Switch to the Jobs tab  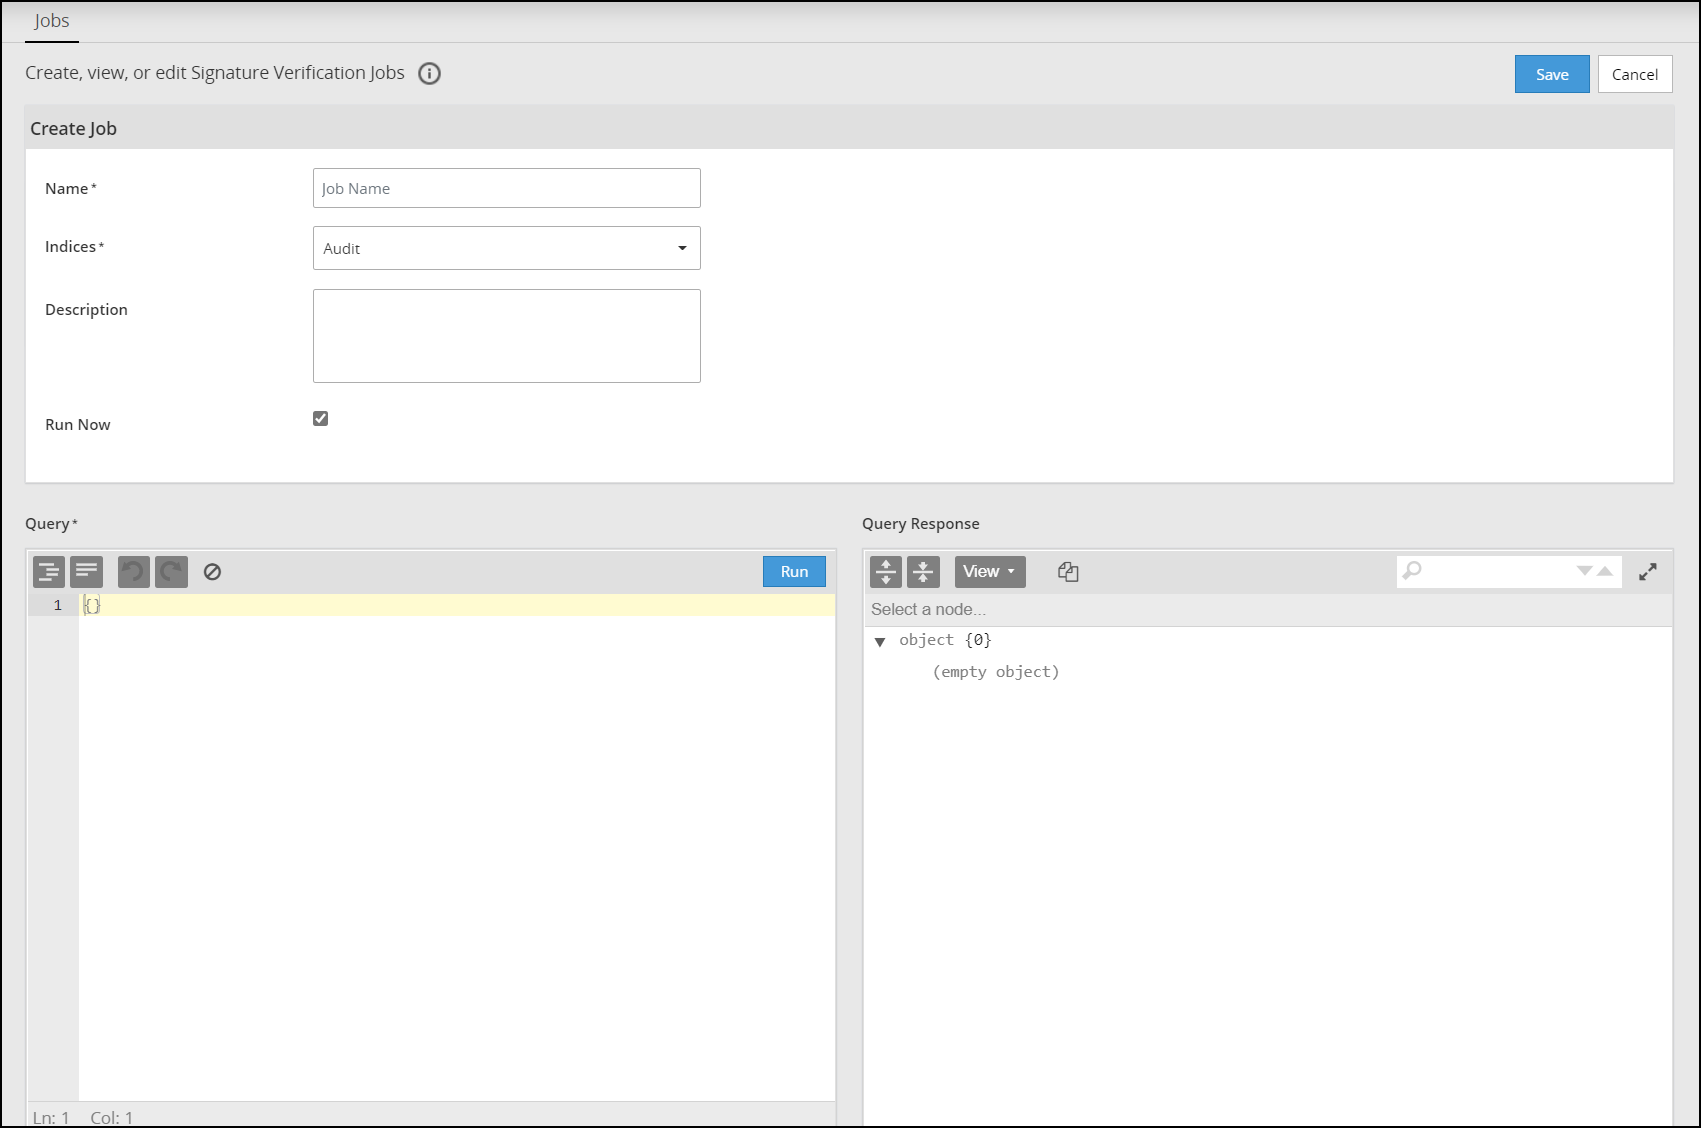[x=52, y=21]
